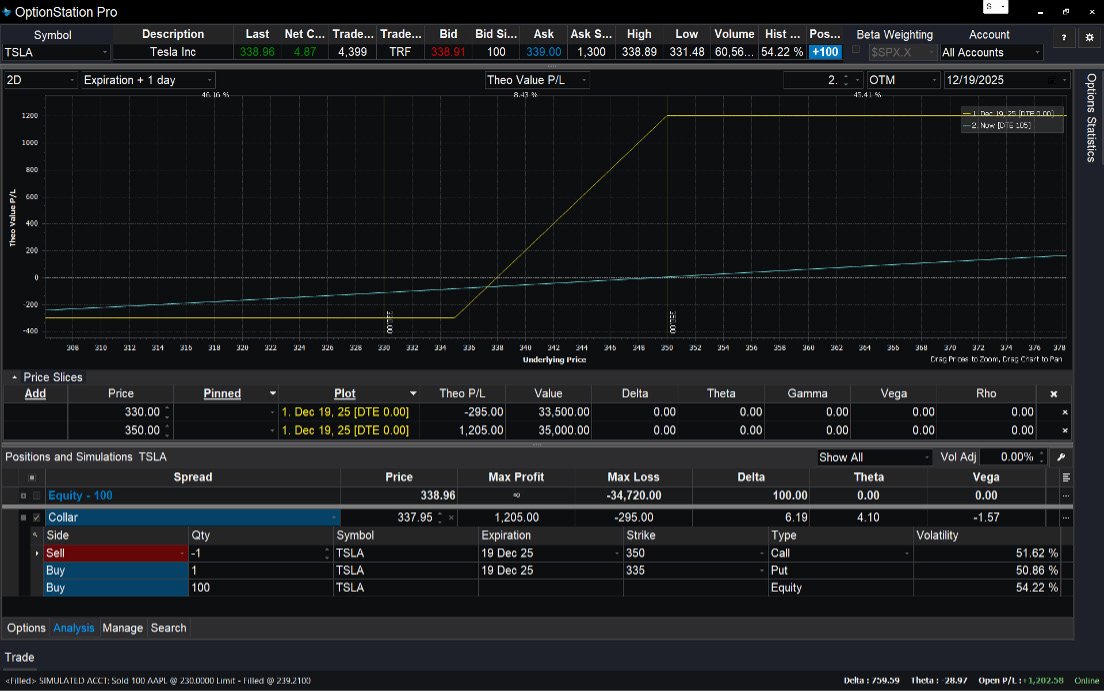Open the calendar icon in date field
The height and width of the screenshot is (692, 1104).
1051,80
